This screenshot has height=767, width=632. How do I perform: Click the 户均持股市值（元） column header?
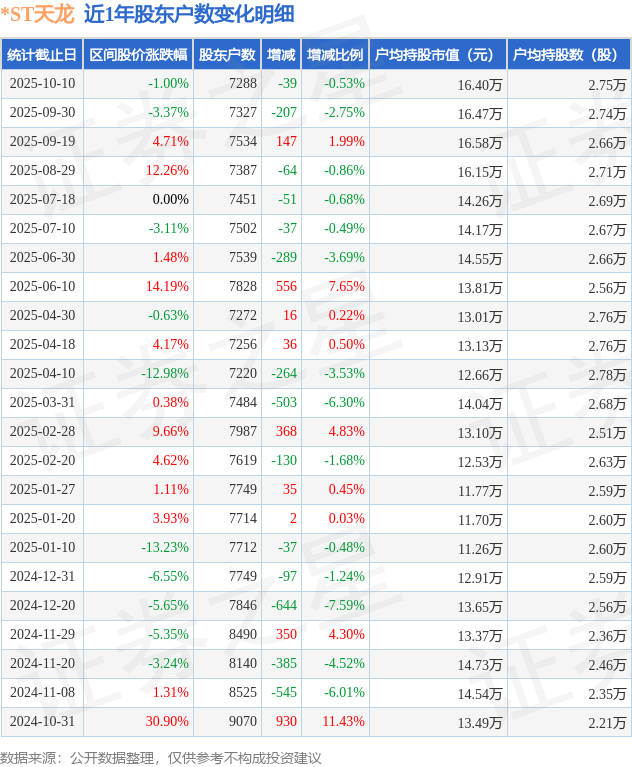click(437, 54)
